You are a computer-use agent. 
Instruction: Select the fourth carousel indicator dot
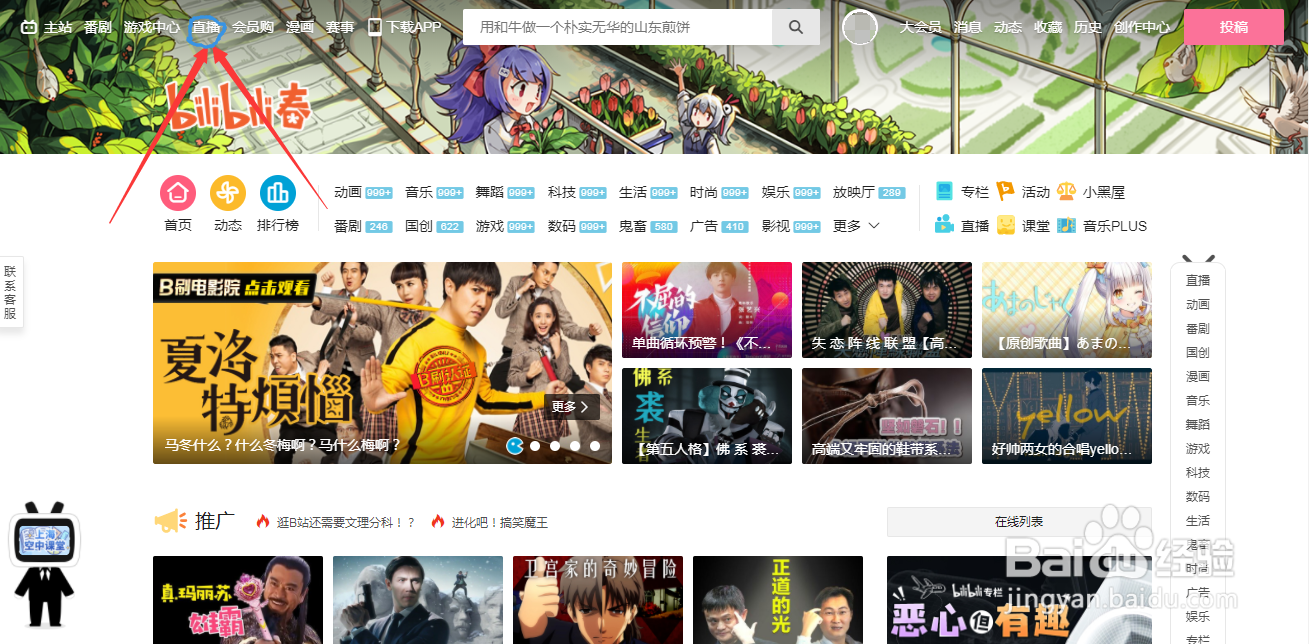click(x=575, y=446)
